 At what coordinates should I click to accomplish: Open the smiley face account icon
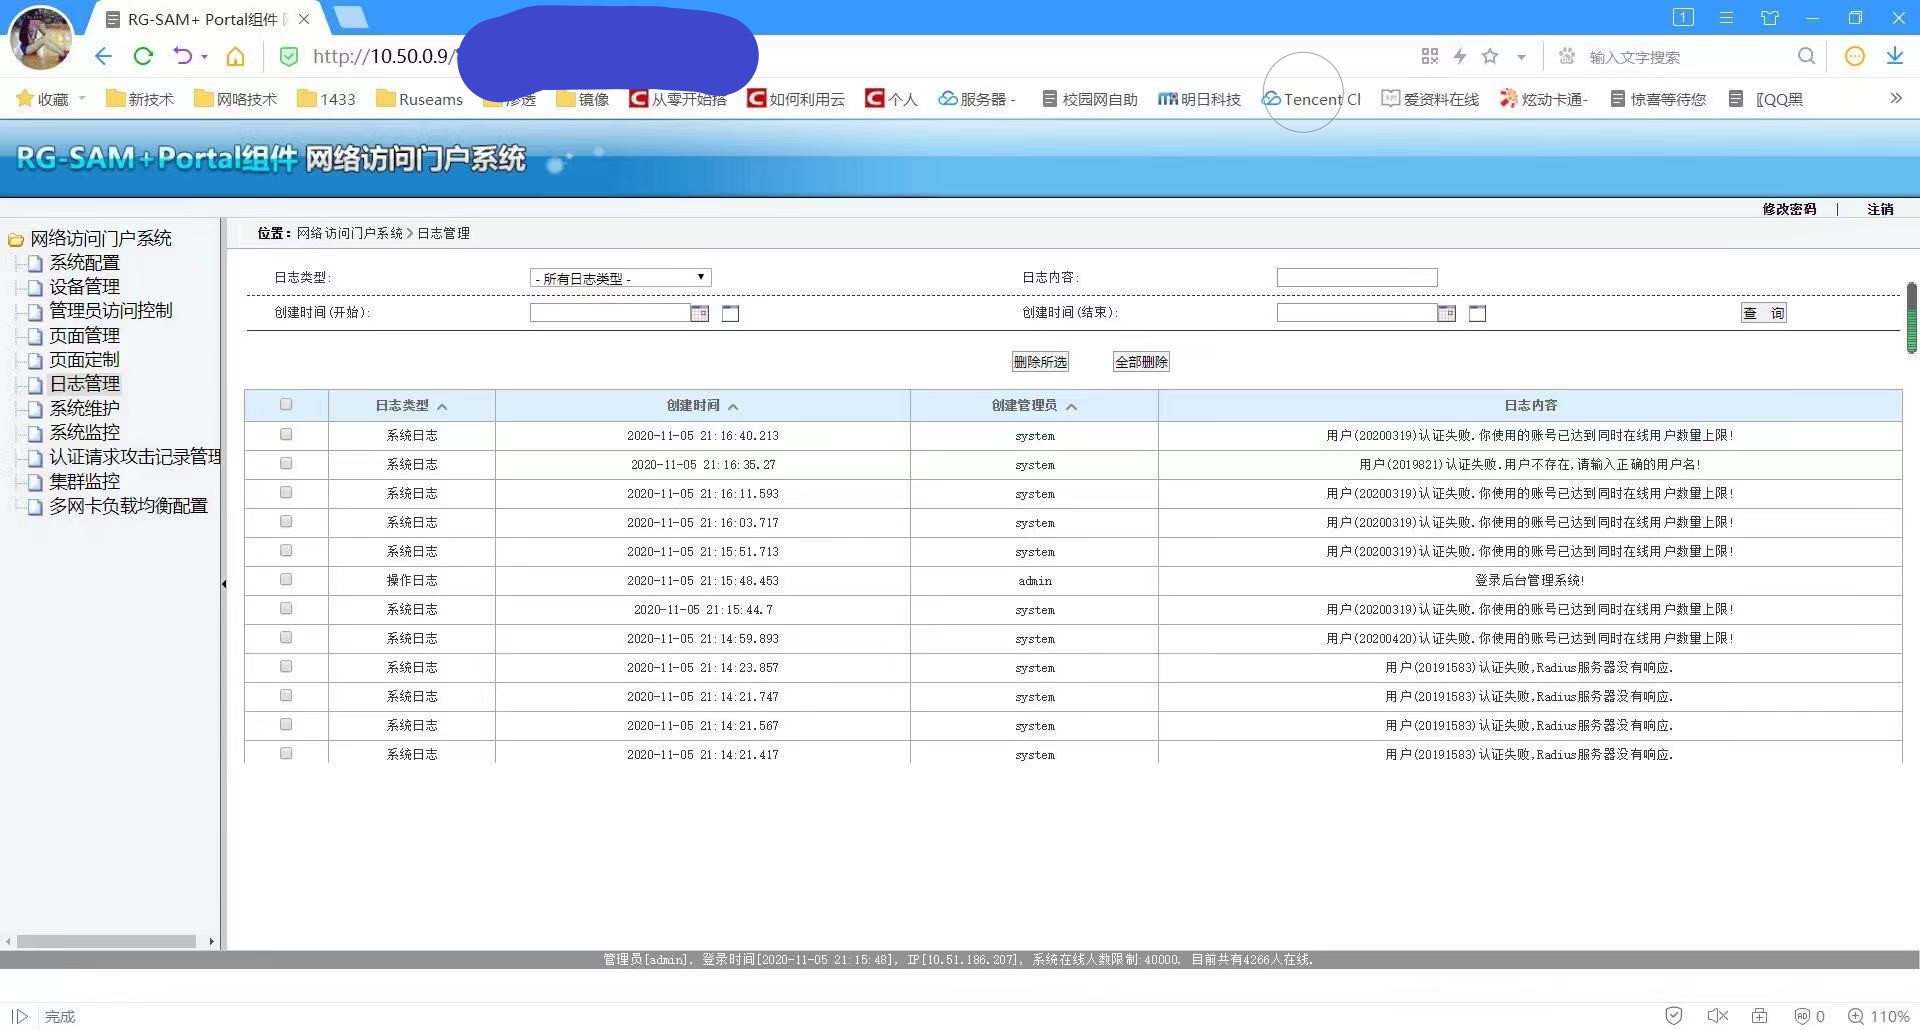pos(1855,56)
